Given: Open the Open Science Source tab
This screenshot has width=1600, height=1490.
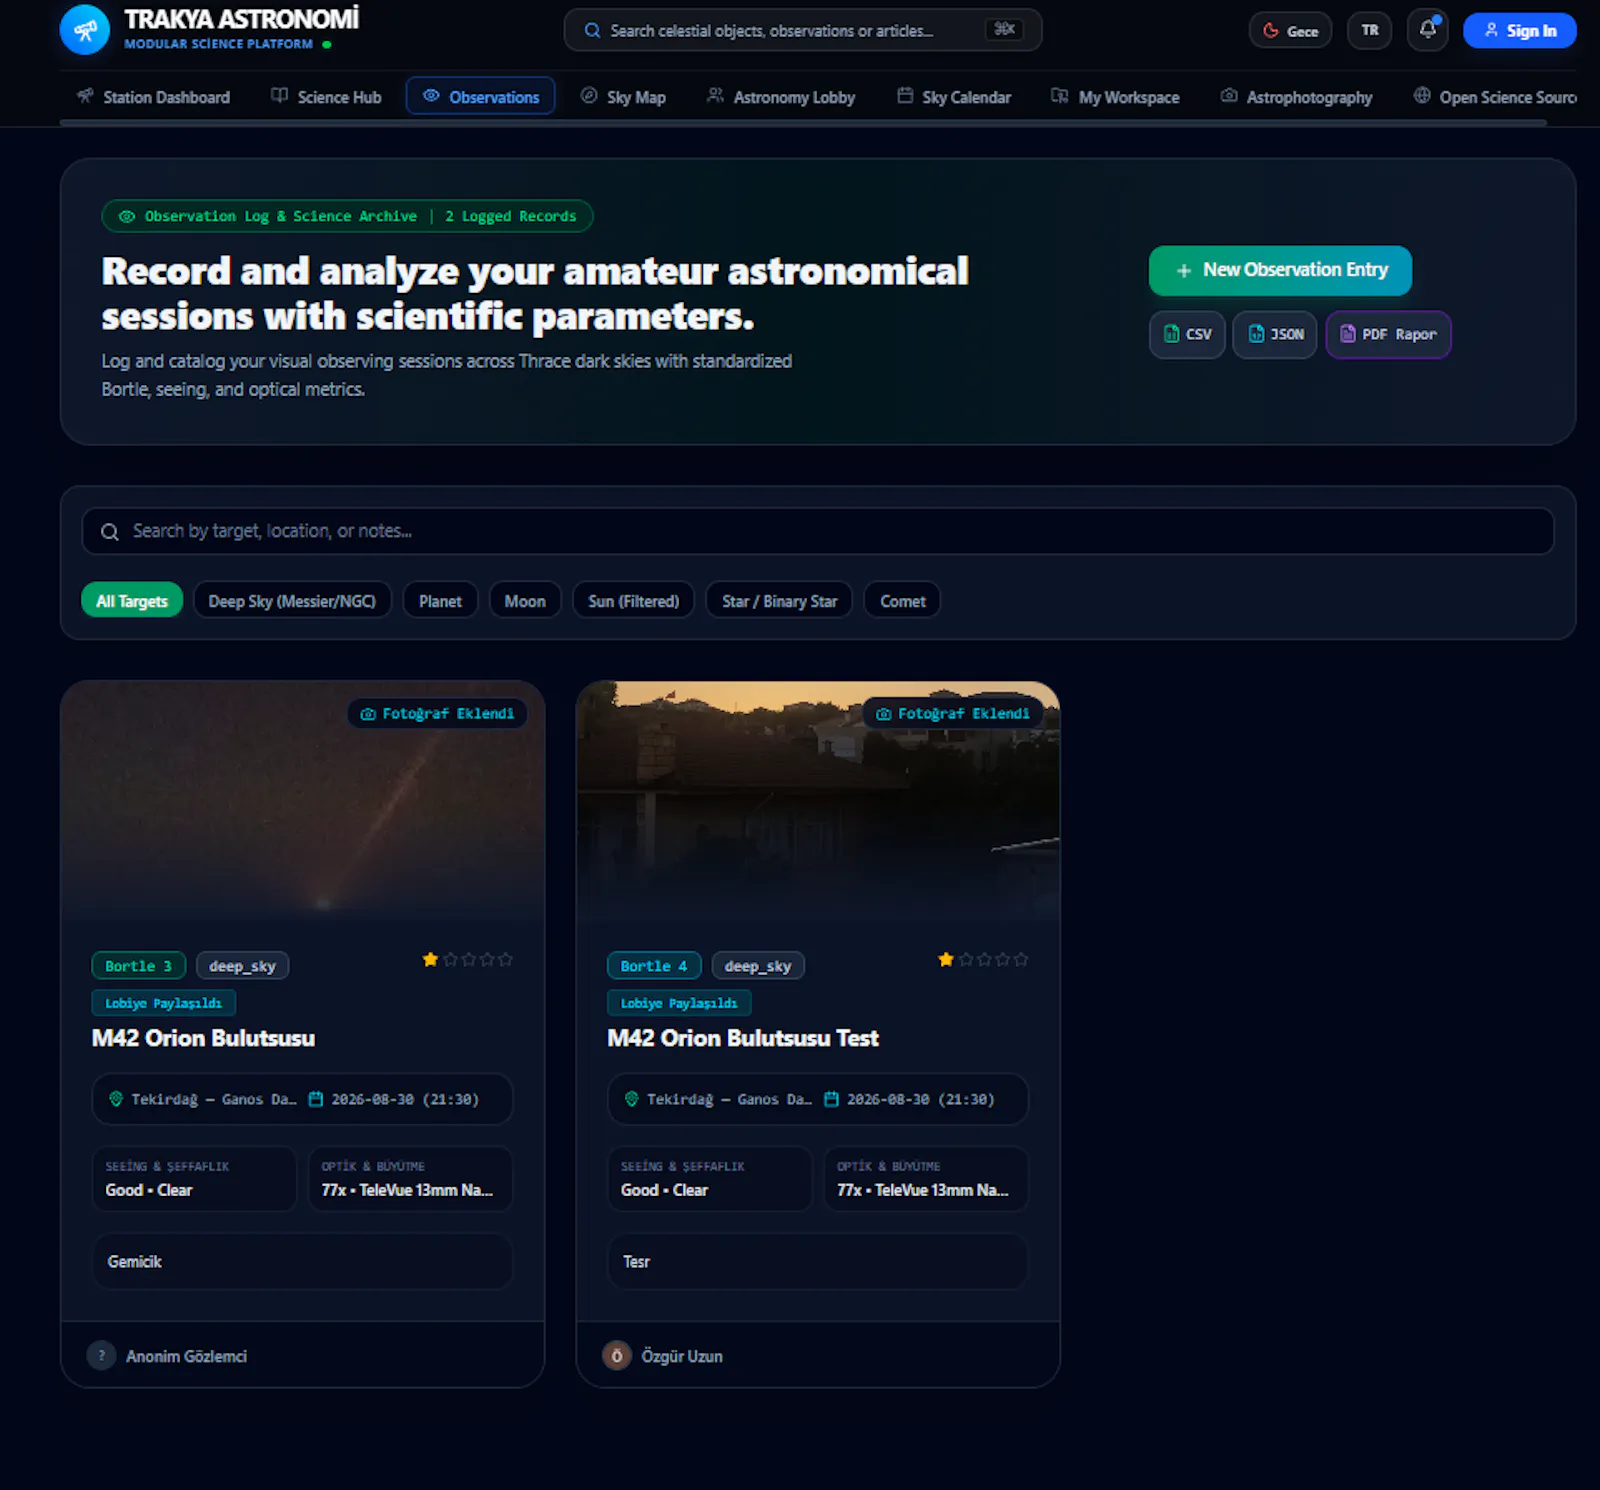Looking at the screenshot, I should [x=1495, y=97].
